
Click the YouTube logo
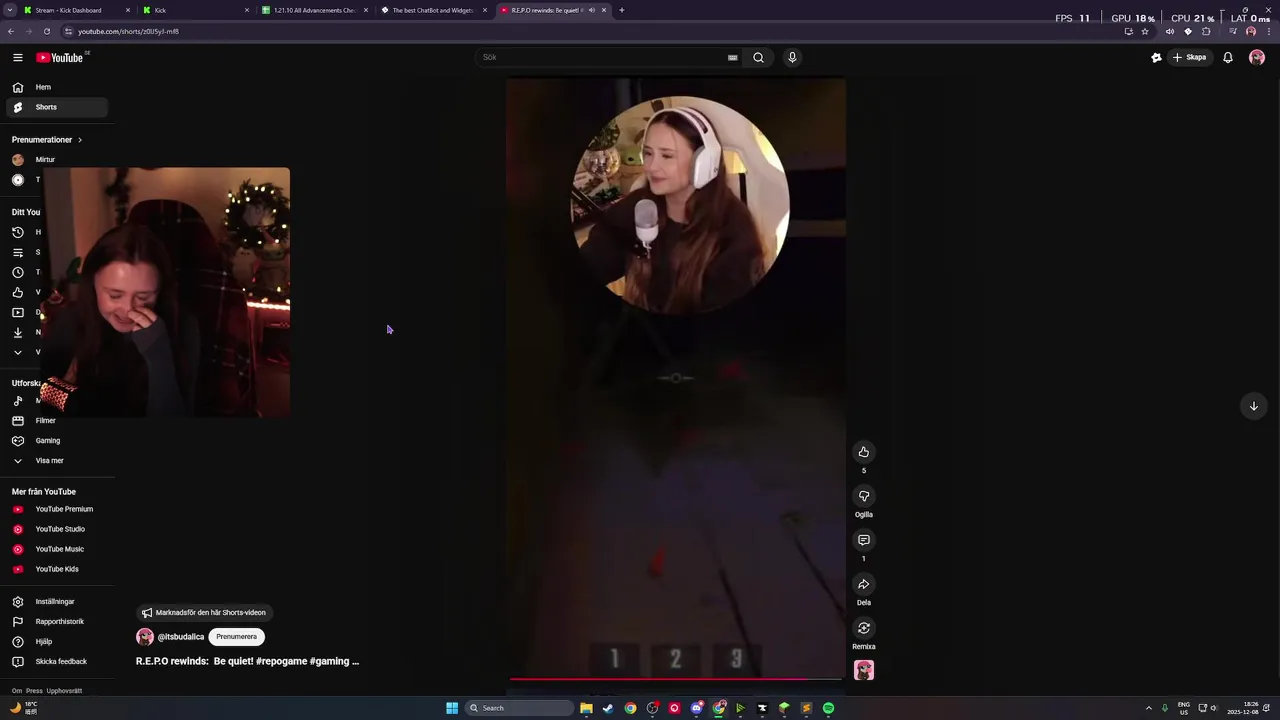coord(60,58)
